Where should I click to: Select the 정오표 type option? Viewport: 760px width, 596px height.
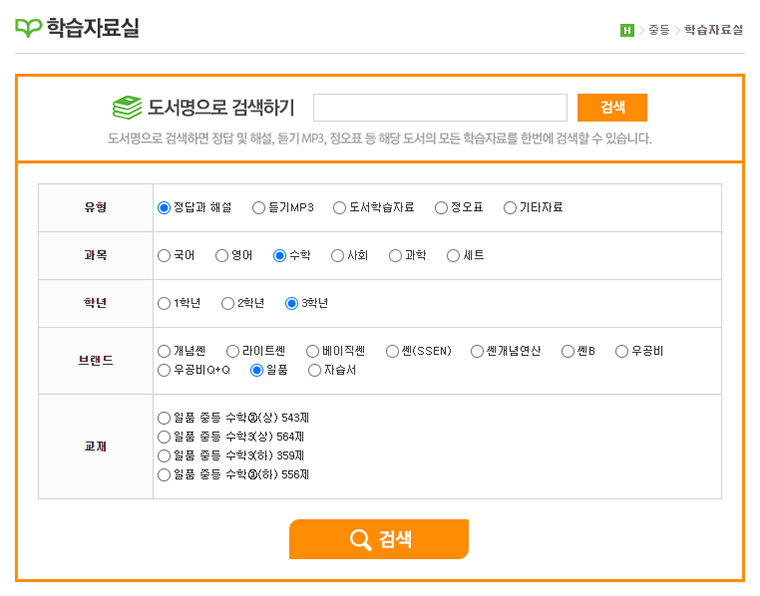click(441, 207)
